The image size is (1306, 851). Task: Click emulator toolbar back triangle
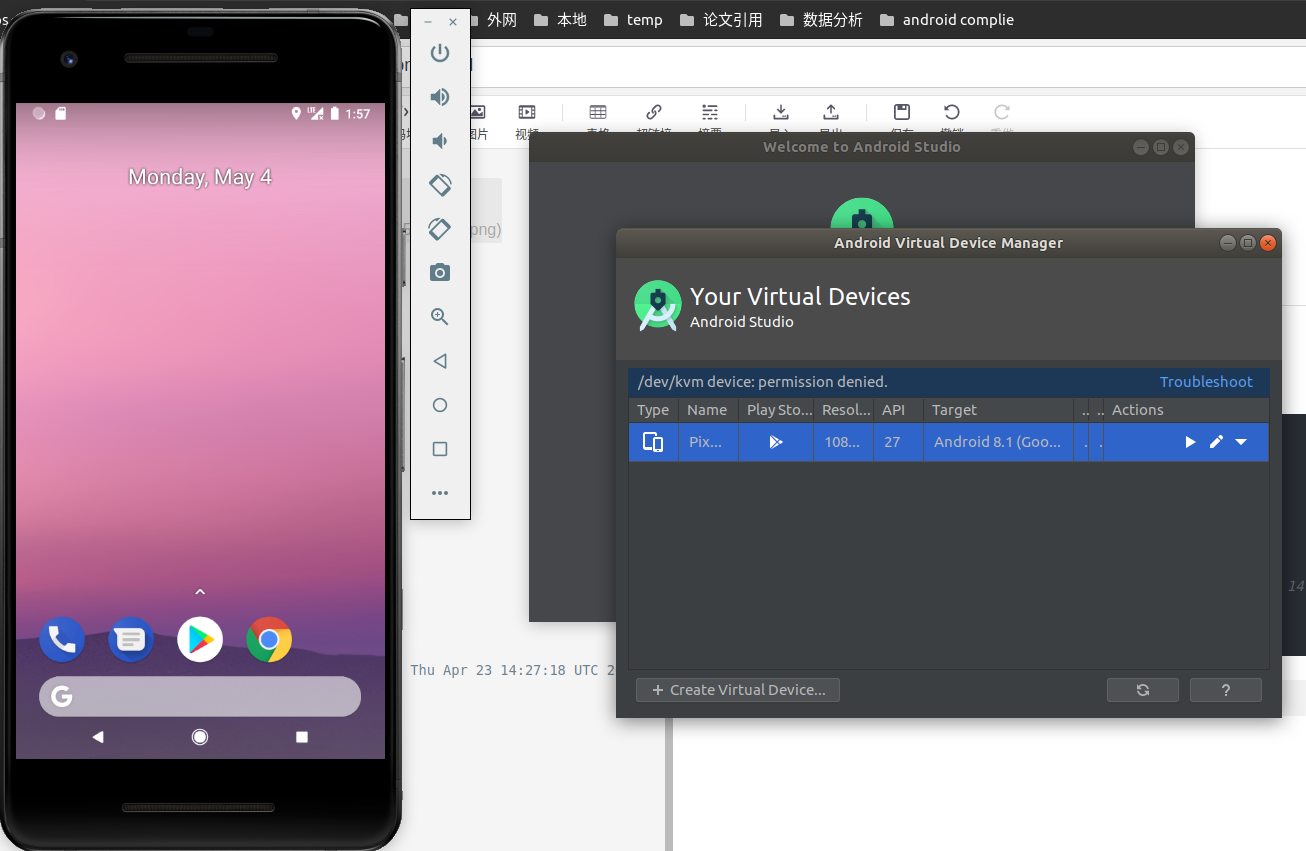tap(440, 361)
